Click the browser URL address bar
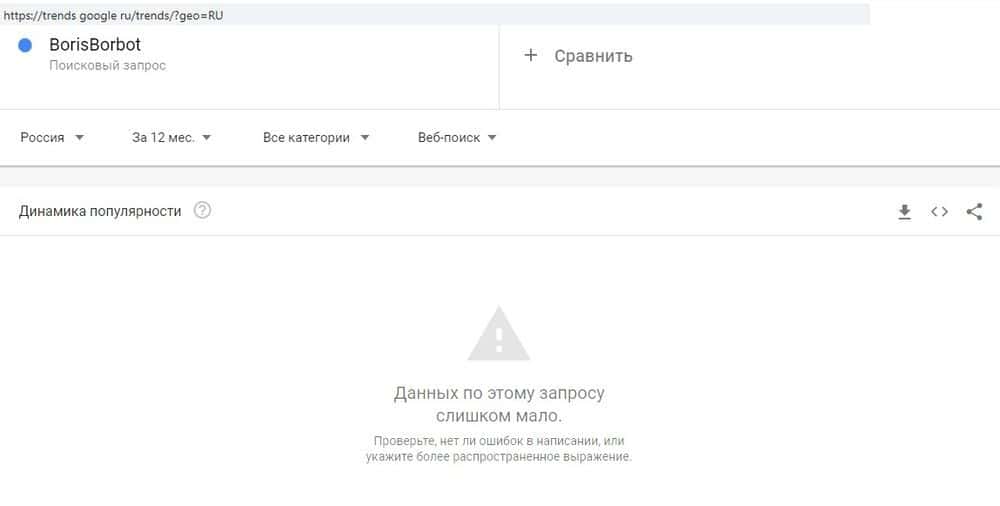 tap(435, 15)
